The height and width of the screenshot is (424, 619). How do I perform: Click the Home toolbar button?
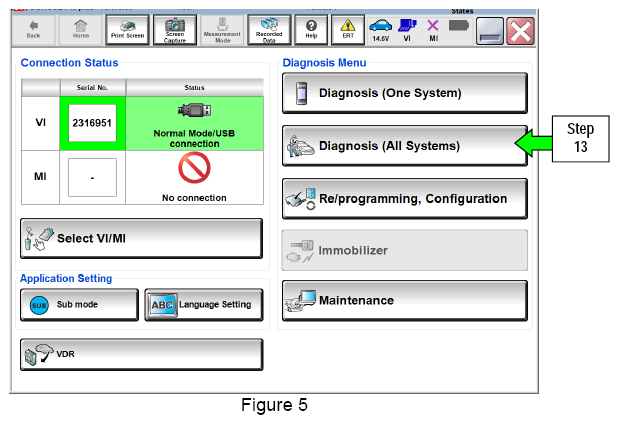(81, 30)
